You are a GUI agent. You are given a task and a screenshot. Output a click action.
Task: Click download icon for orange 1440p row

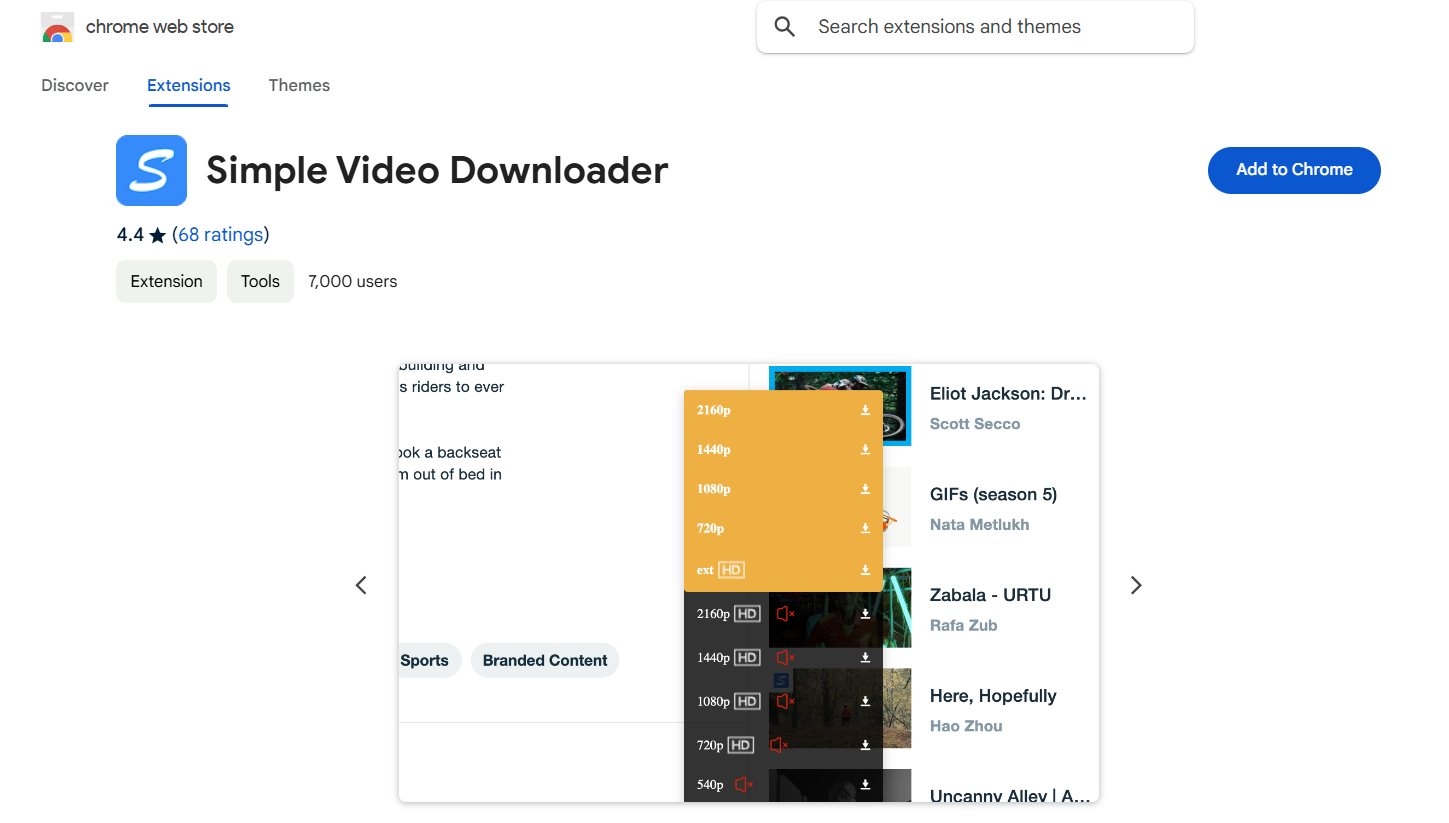pos(865,450)
